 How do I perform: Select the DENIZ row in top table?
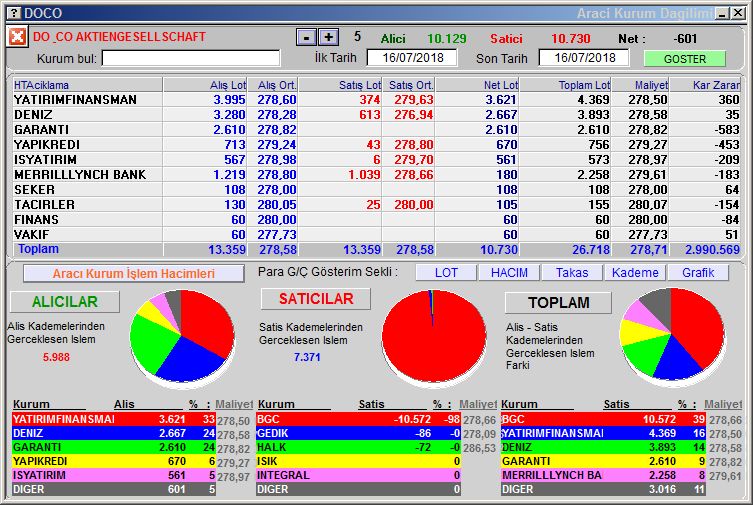(x=376, y=115)
